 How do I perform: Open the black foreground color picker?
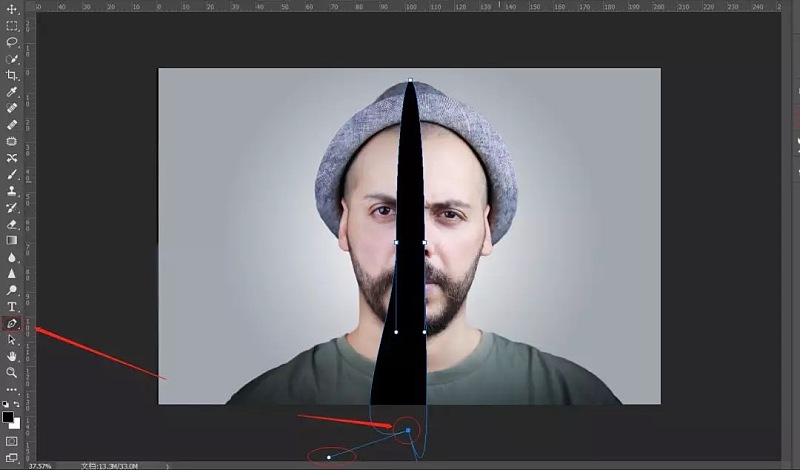(8, 417)
